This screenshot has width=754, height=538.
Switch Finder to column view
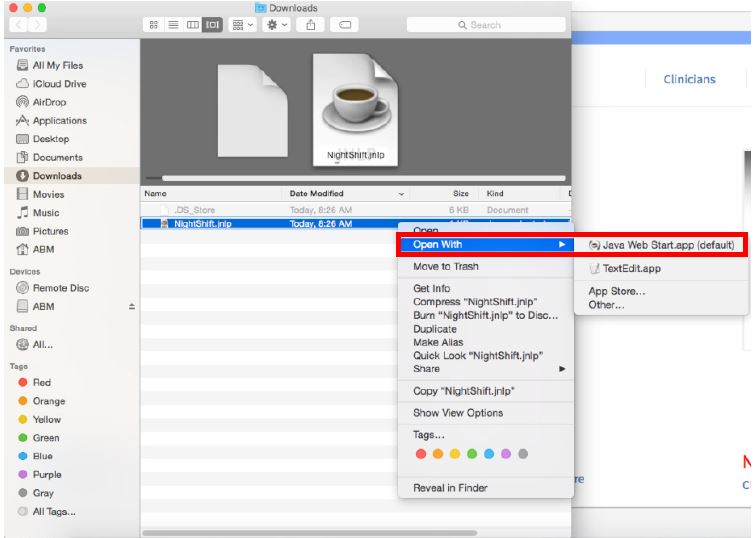pos(193,25)
